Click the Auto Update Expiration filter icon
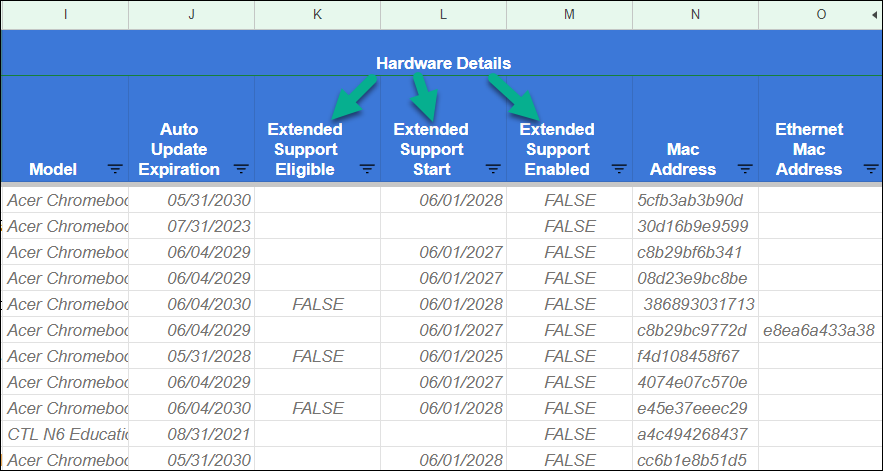The width and height of the screenshot is (883, 471). (241, 169)
